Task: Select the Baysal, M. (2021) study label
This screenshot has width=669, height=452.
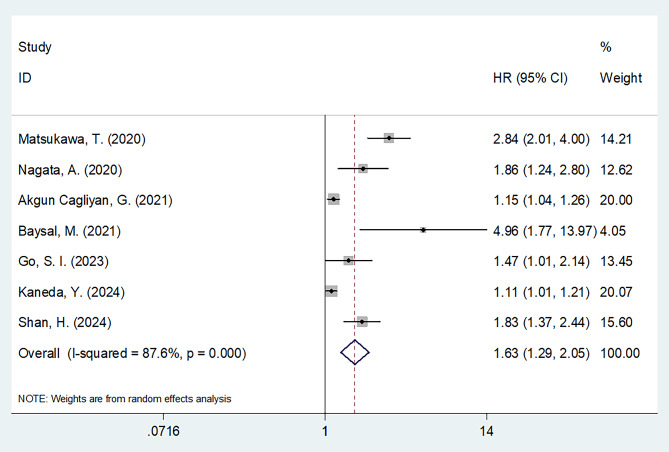Action: 70,231
